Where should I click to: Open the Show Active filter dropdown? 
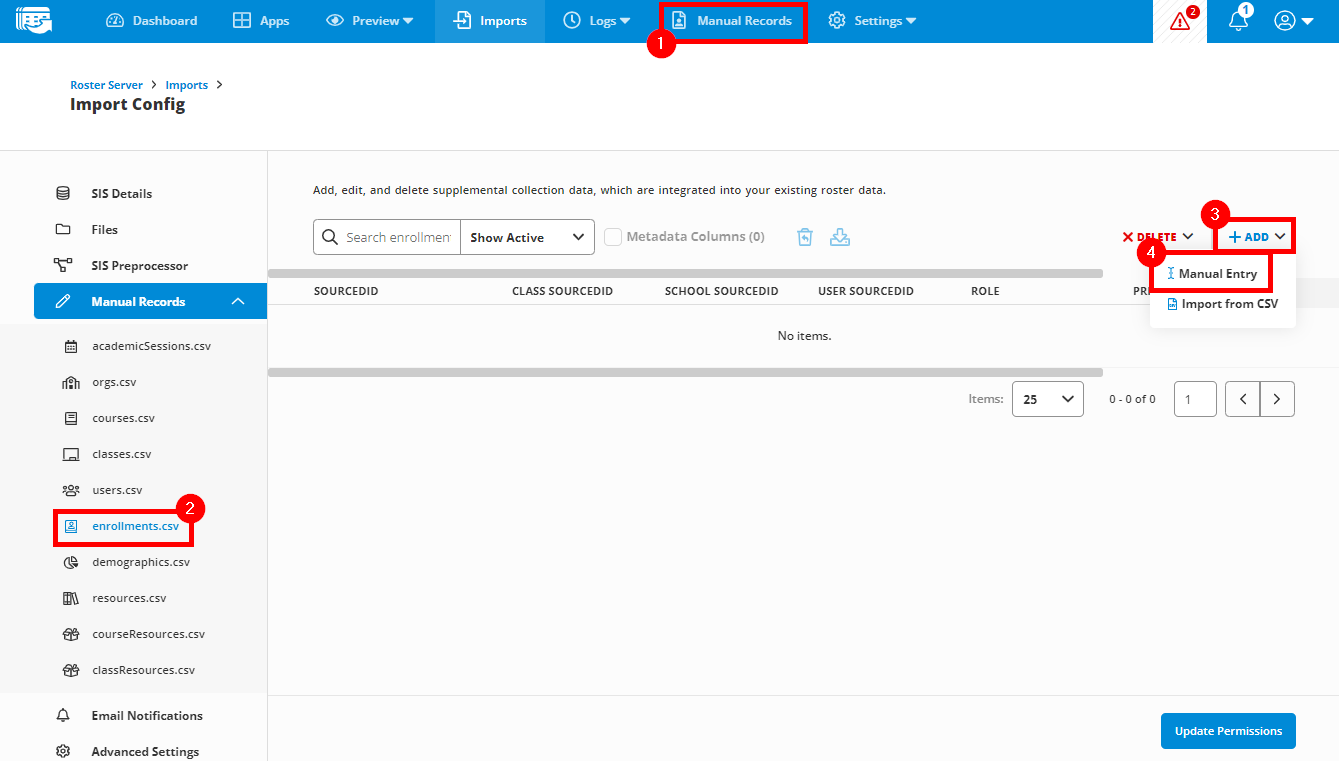click(x=527, y=237)
